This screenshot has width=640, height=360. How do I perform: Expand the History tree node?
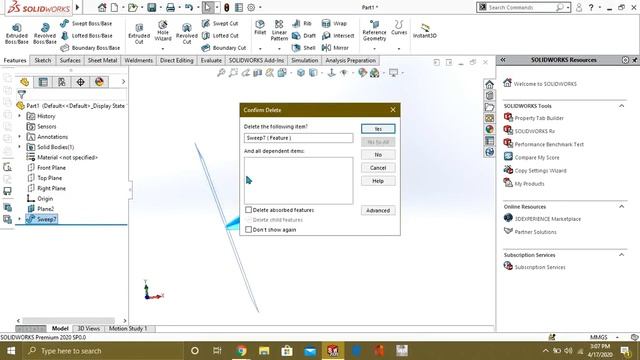(x=20, y=116)
